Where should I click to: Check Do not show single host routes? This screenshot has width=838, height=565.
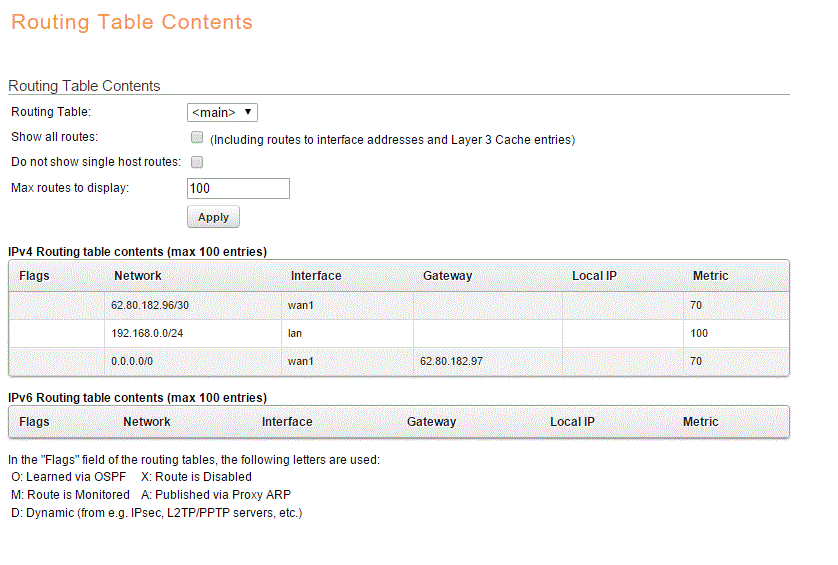coord(197,162)
